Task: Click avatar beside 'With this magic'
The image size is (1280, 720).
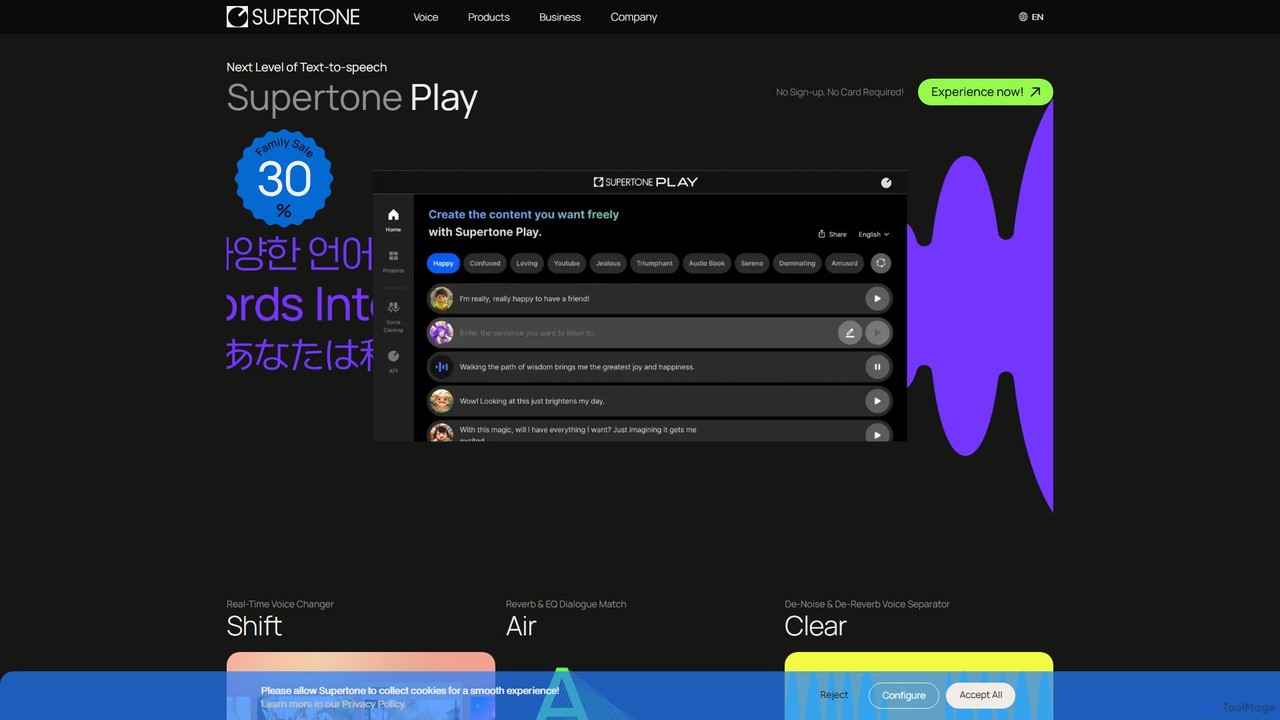Action: 441,432
